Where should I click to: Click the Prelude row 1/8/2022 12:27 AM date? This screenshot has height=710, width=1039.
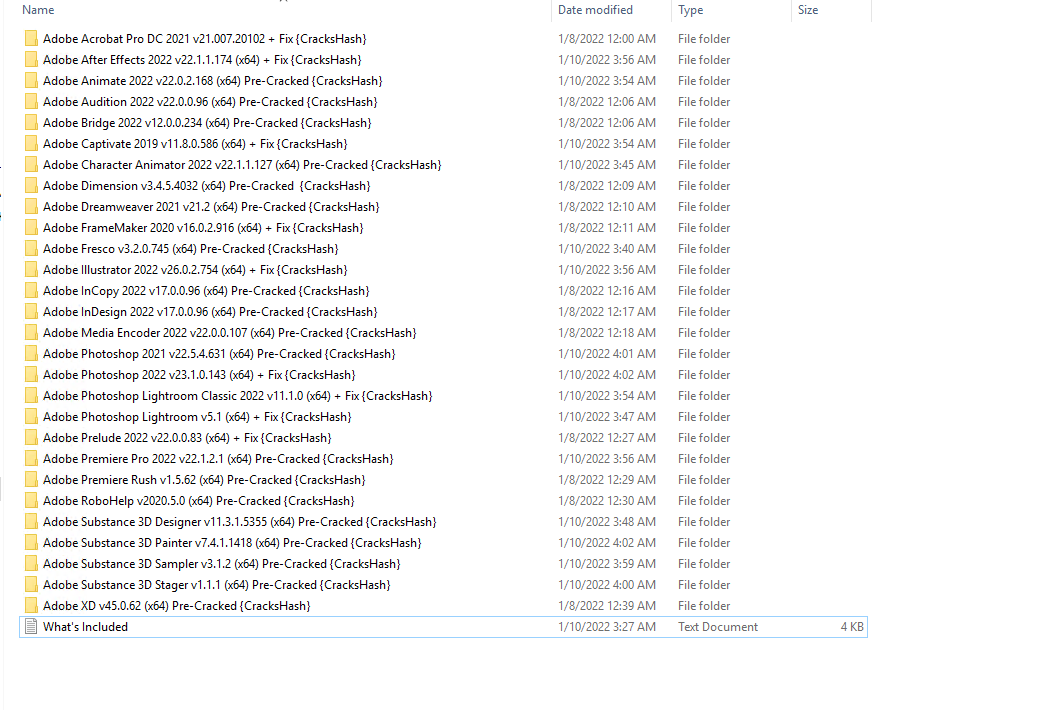[607, 438]
